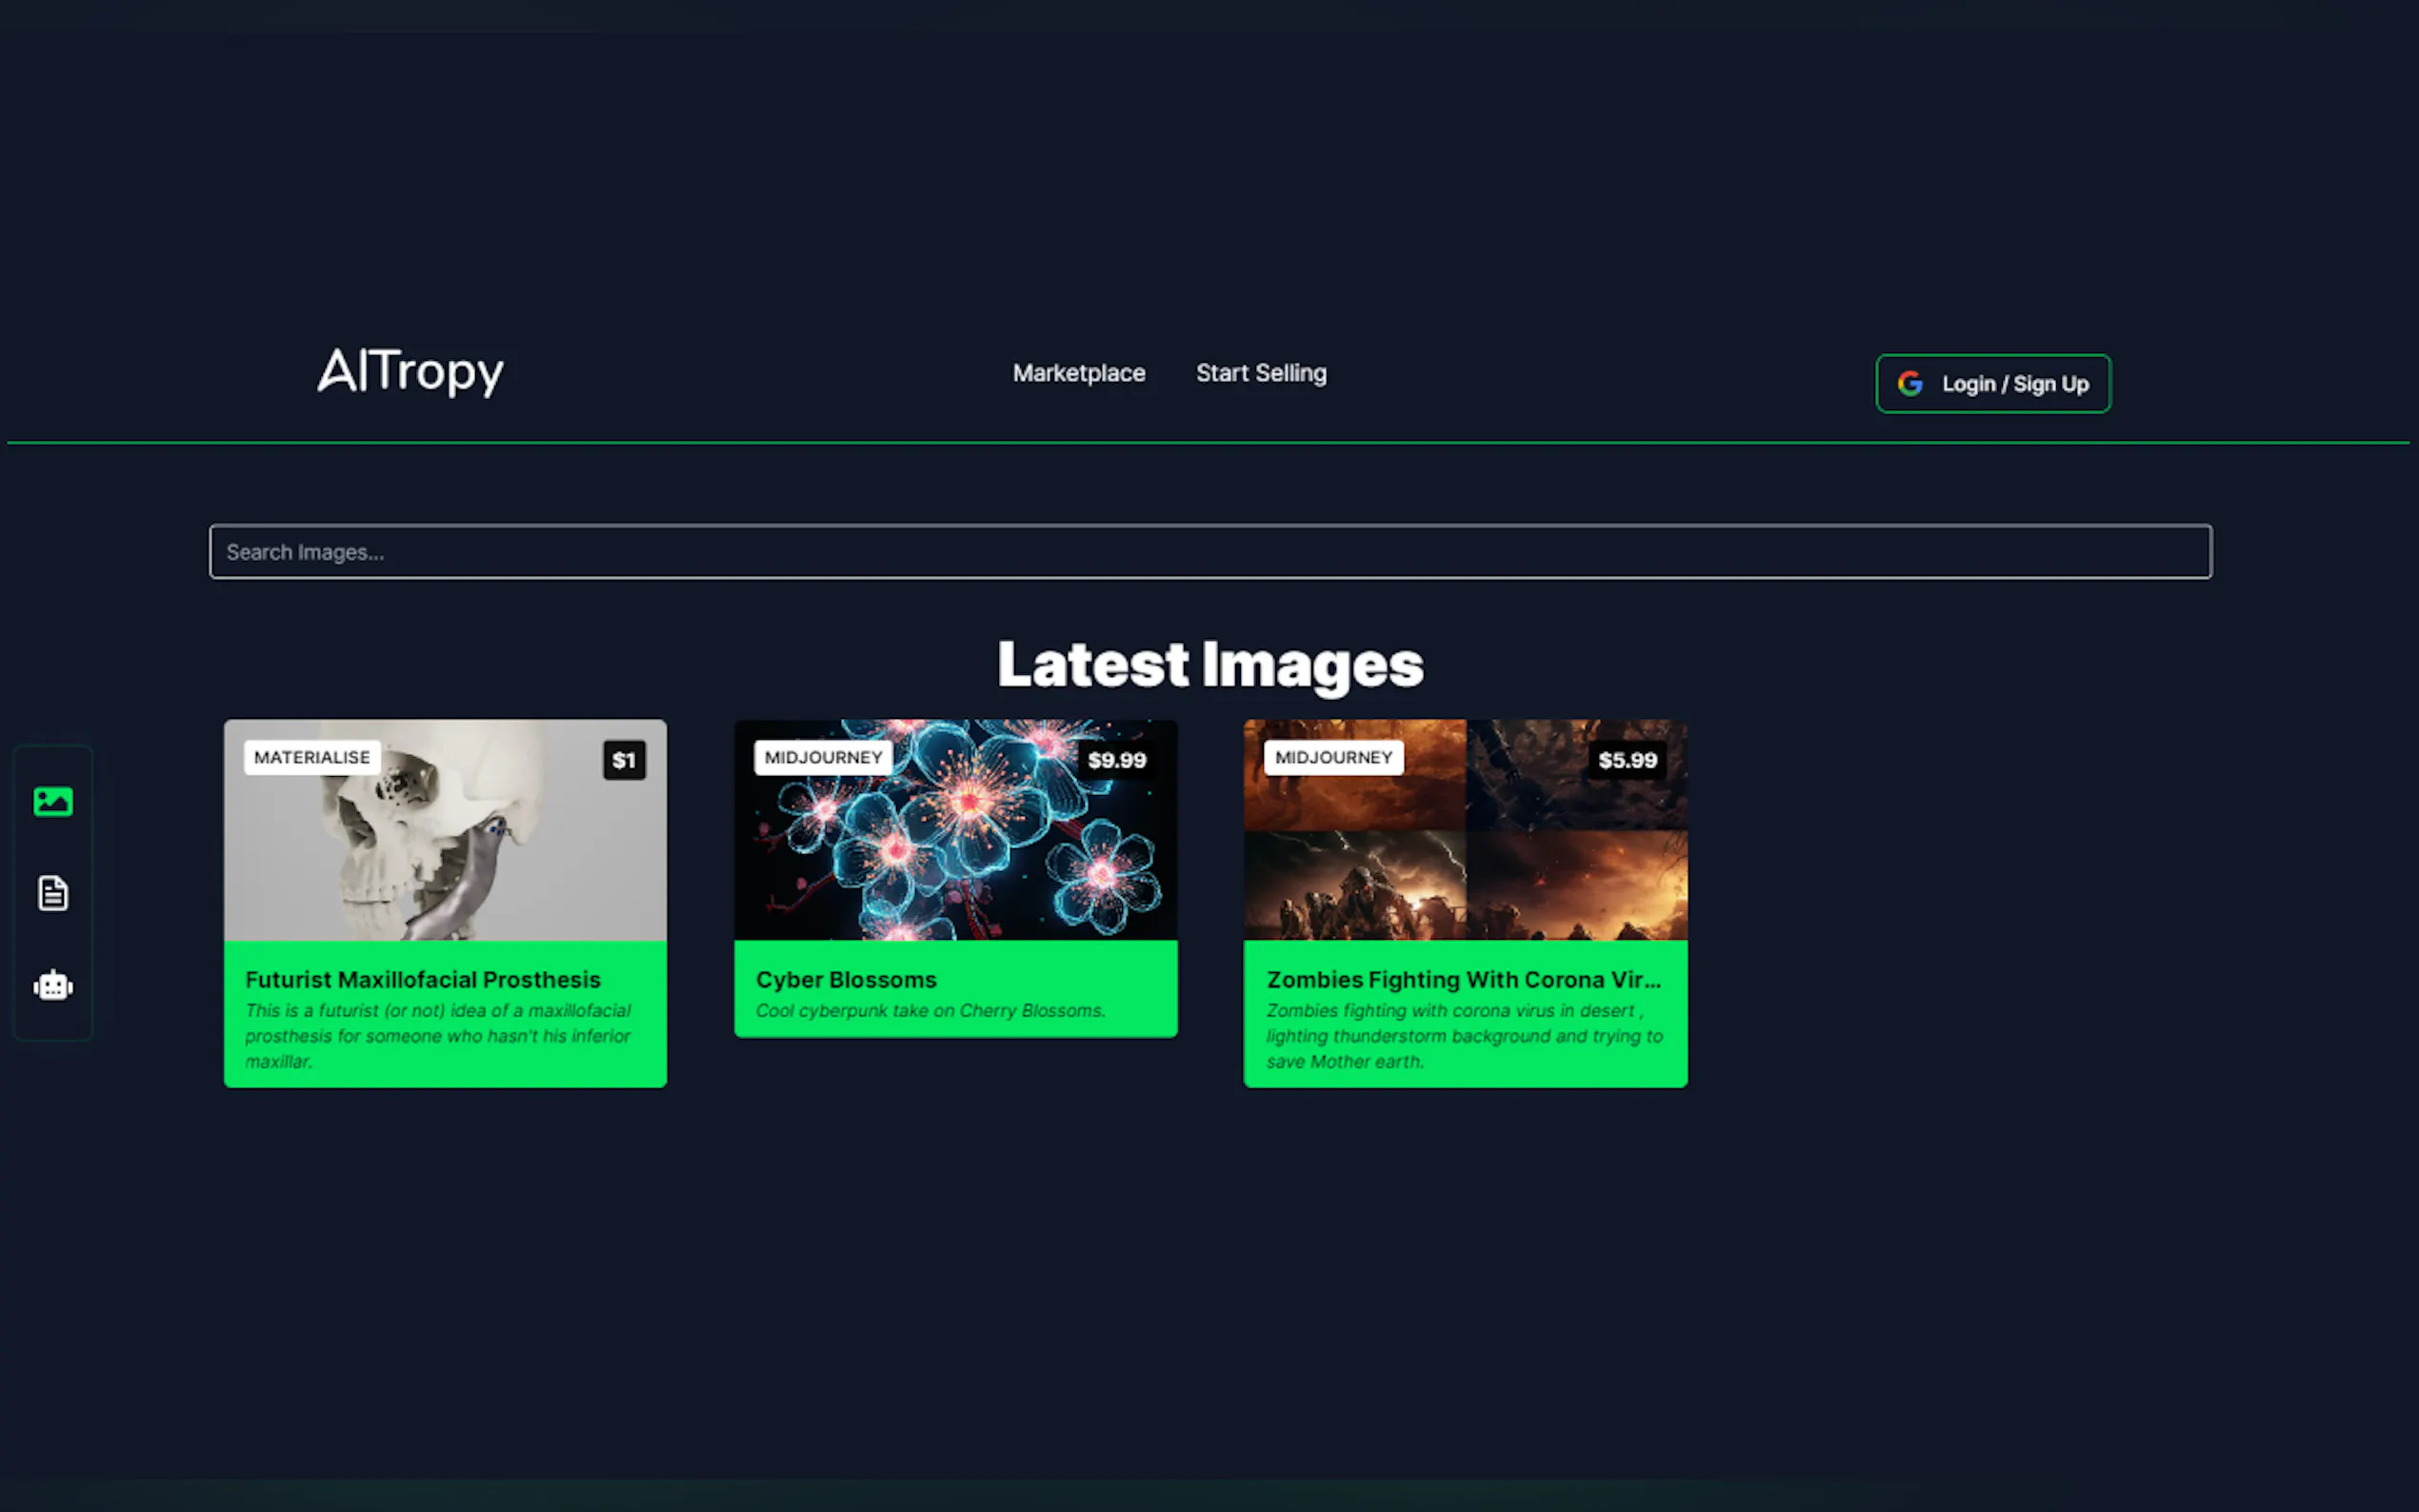2419x1512 pixels.
Task: Click the $9.99 price badge
Action: (1116, 760)
